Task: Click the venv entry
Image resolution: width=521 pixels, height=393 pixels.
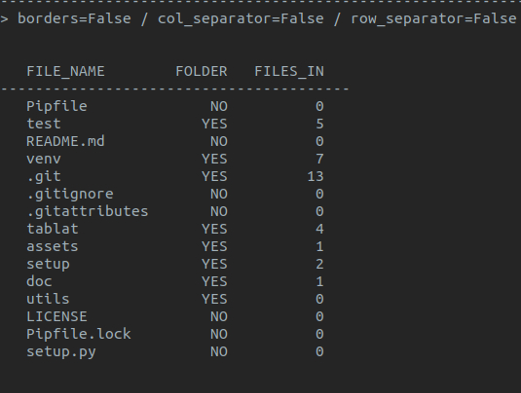Action: tap(43, 159)
